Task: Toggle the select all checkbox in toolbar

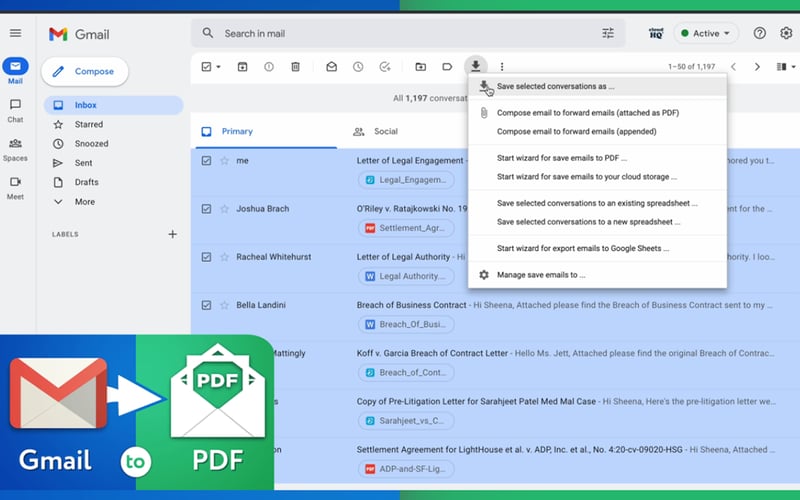Action: 206,67
